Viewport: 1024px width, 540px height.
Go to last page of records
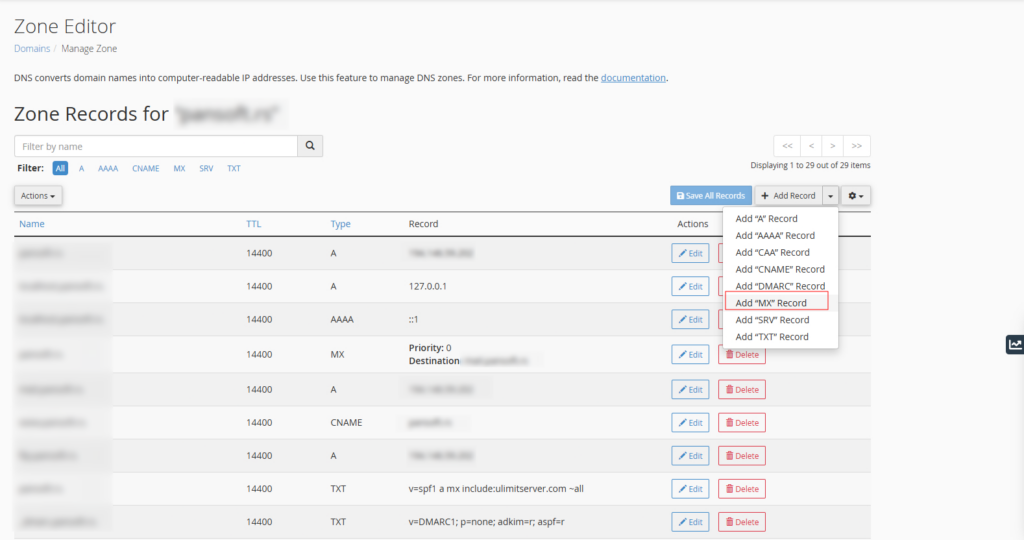tap(857, 146)
